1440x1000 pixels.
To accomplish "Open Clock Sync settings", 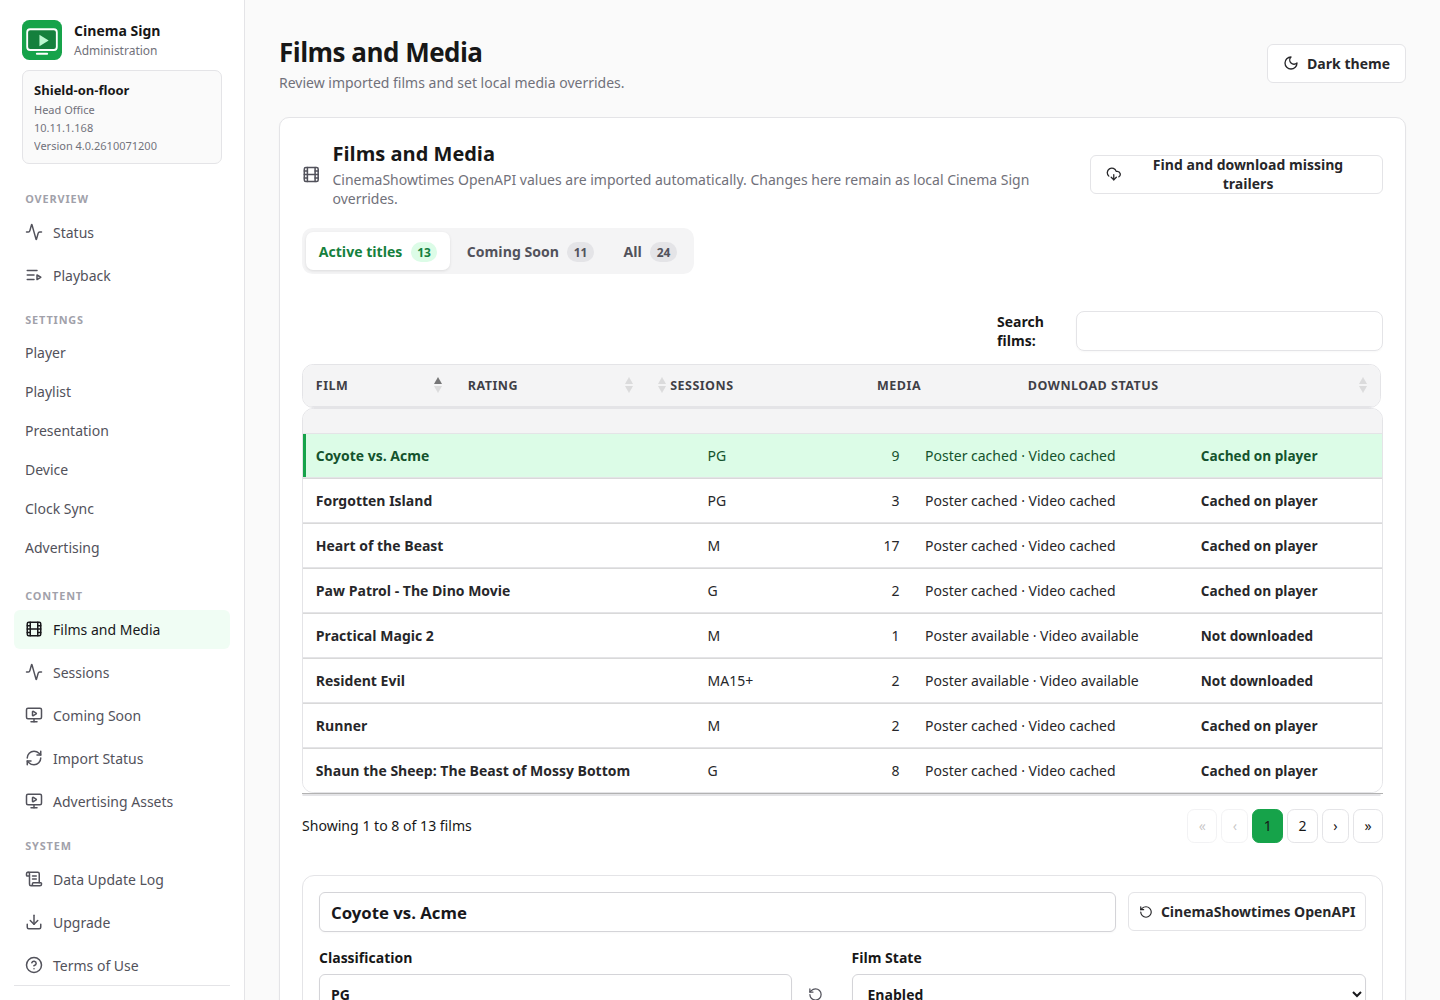I will coord(122,509).
